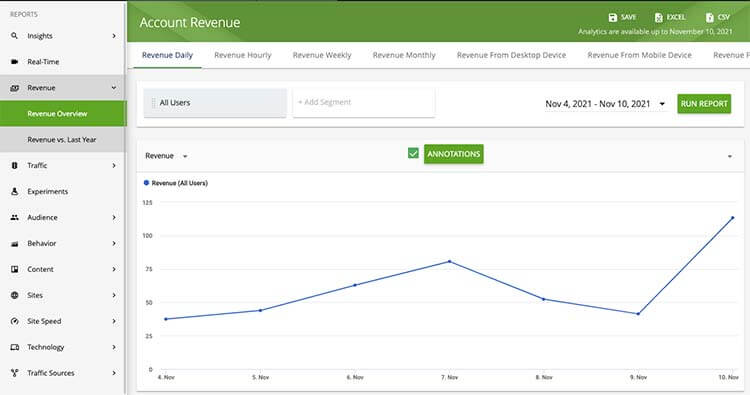Click the 'Nov 4, 2021 - Nov 10, 2021' date text
Viewport: 750px width, 395px height.
[598, 104]
